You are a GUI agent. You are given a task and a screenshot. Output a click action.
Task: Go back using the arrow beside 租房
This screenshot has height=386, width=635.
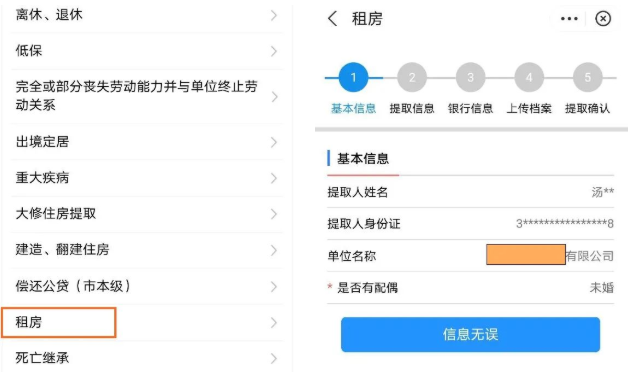[x=332, y=19]
